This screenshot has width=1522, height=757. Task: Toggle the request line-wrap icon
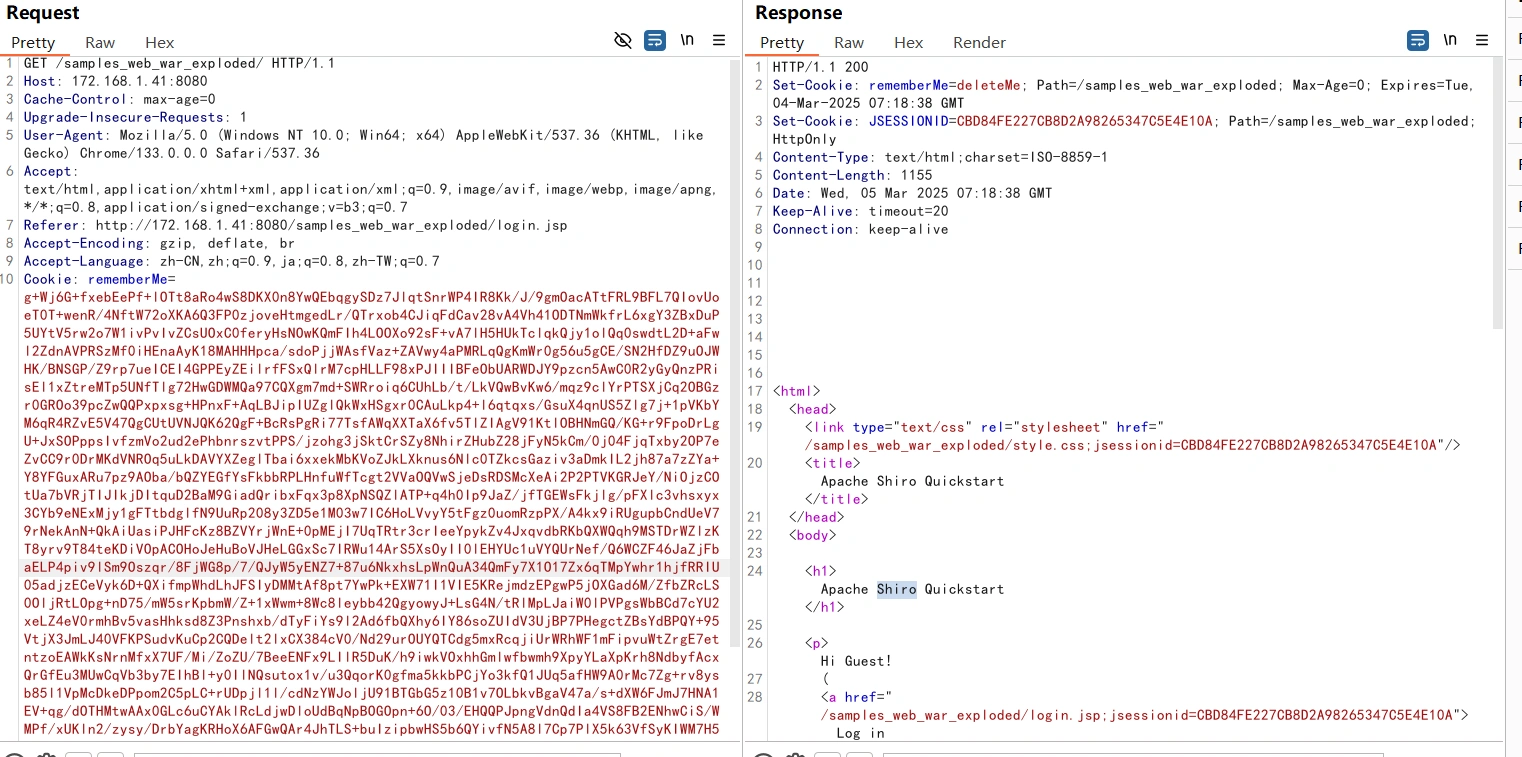tap(655, 41)
